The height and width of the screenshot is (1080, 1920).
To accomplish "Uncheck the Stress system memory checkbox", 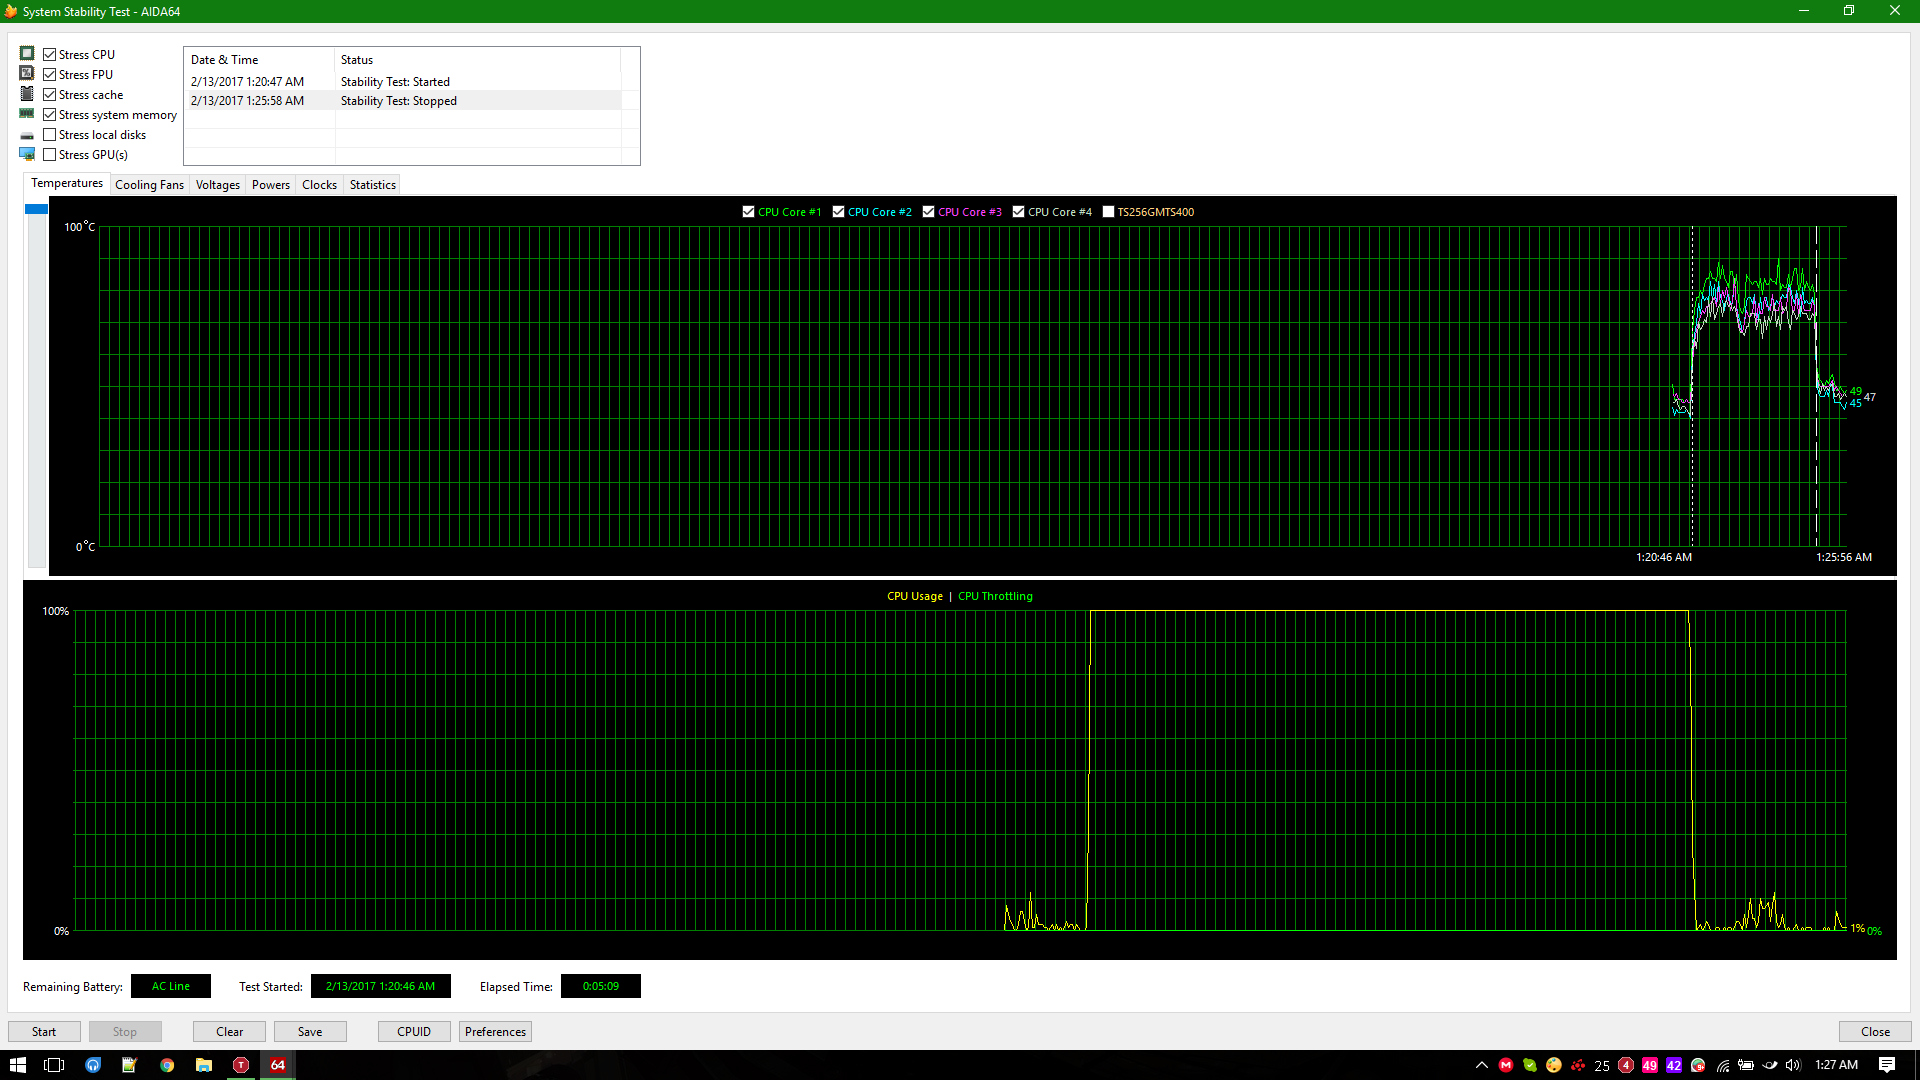I will (x=49, y=115).
